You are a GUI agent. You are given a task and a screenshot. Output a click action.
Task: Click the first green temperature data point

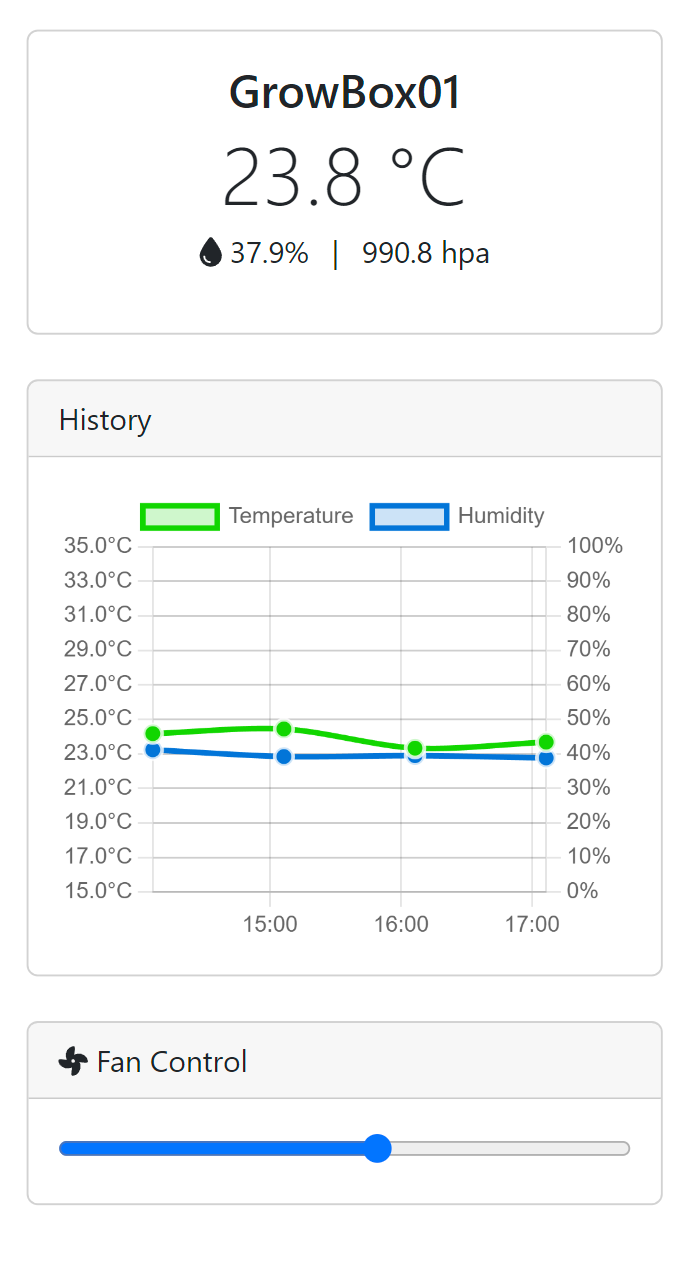153,734
